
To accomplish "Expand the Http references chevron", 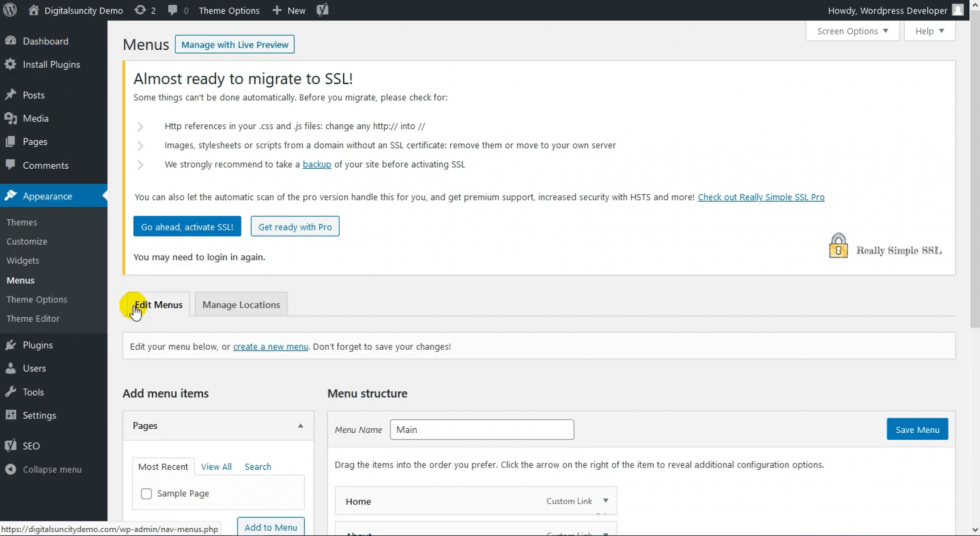I will (x=141, y=126).
